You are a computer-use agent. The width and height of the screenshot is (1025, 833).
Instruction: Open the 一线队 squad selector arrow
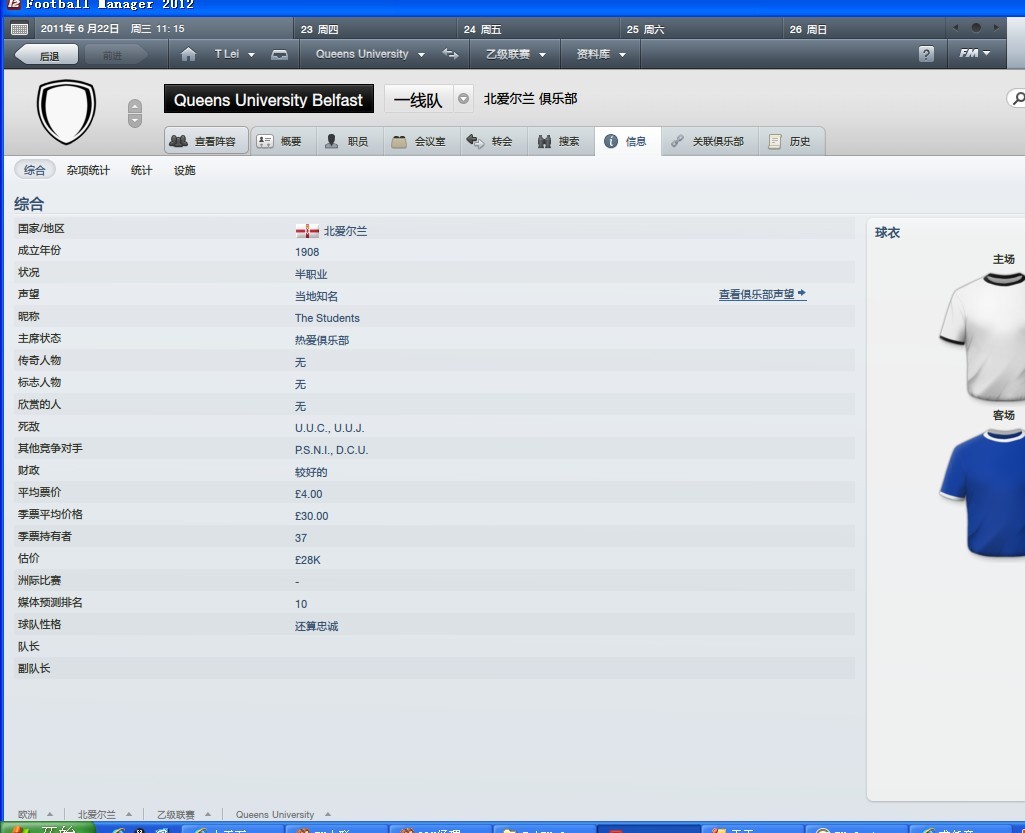tap(463, 99)
